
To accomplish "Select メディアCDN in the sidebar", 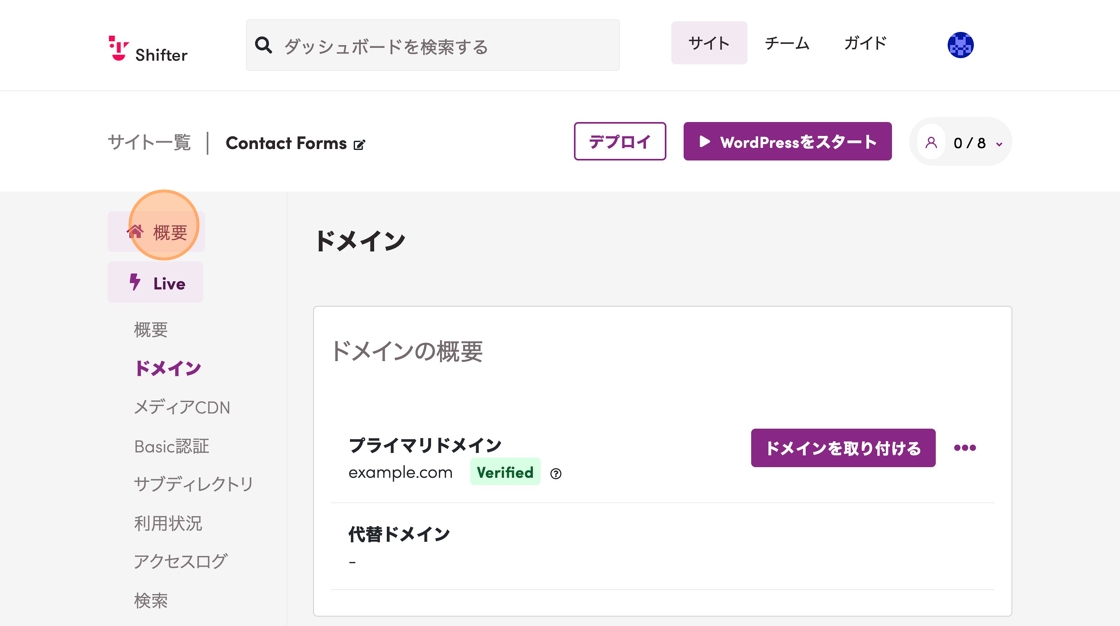I will 182,407.
